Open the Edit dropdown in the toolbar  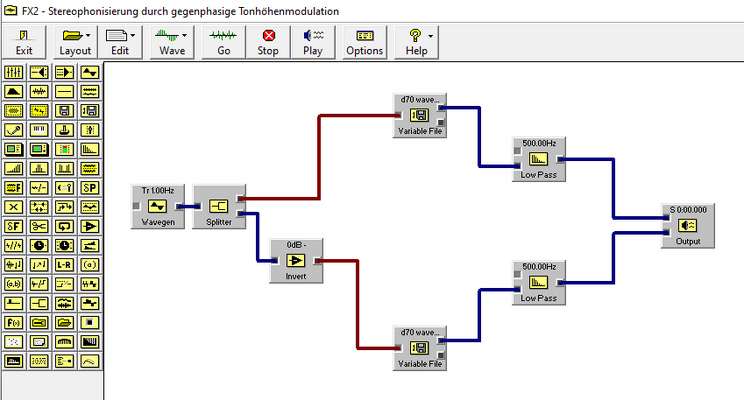(120, 42)
